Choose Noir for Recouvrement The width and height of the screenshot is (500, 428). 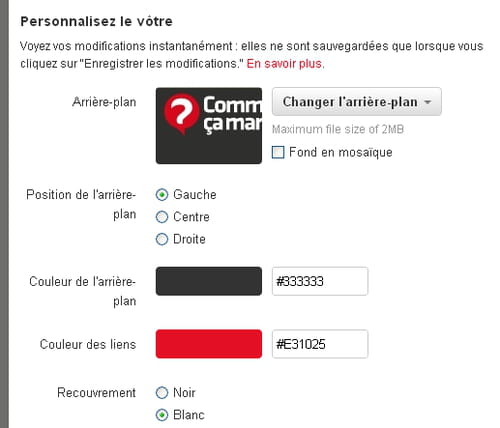click(162, 393)
